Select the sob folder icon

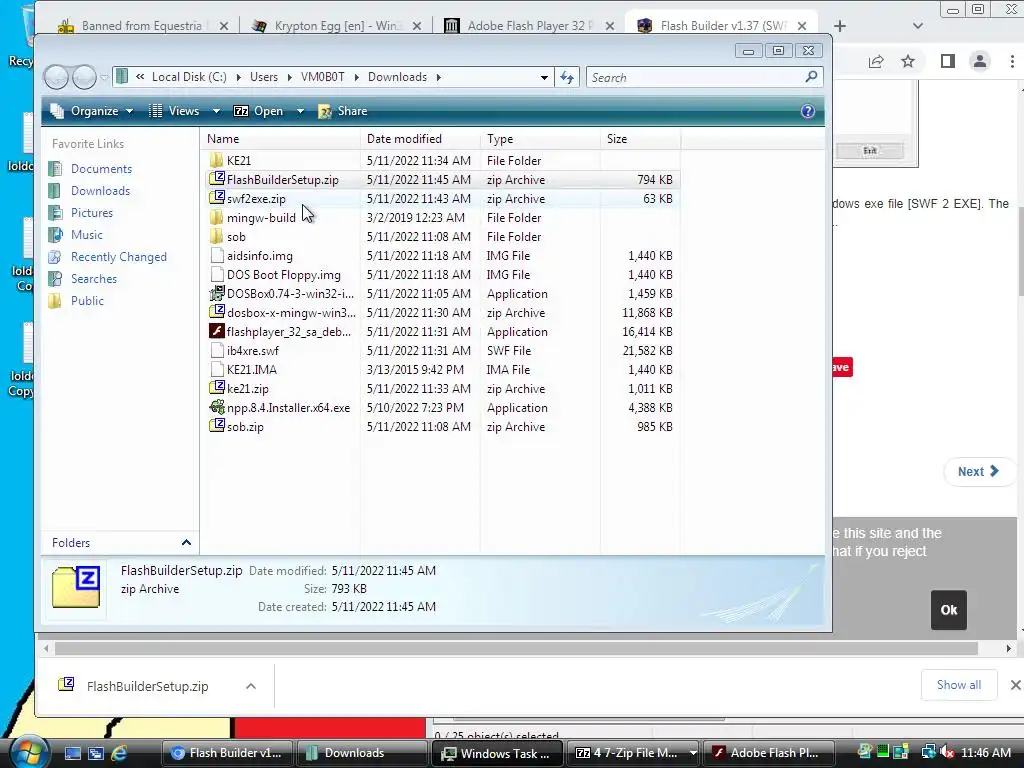pos(217,236)
